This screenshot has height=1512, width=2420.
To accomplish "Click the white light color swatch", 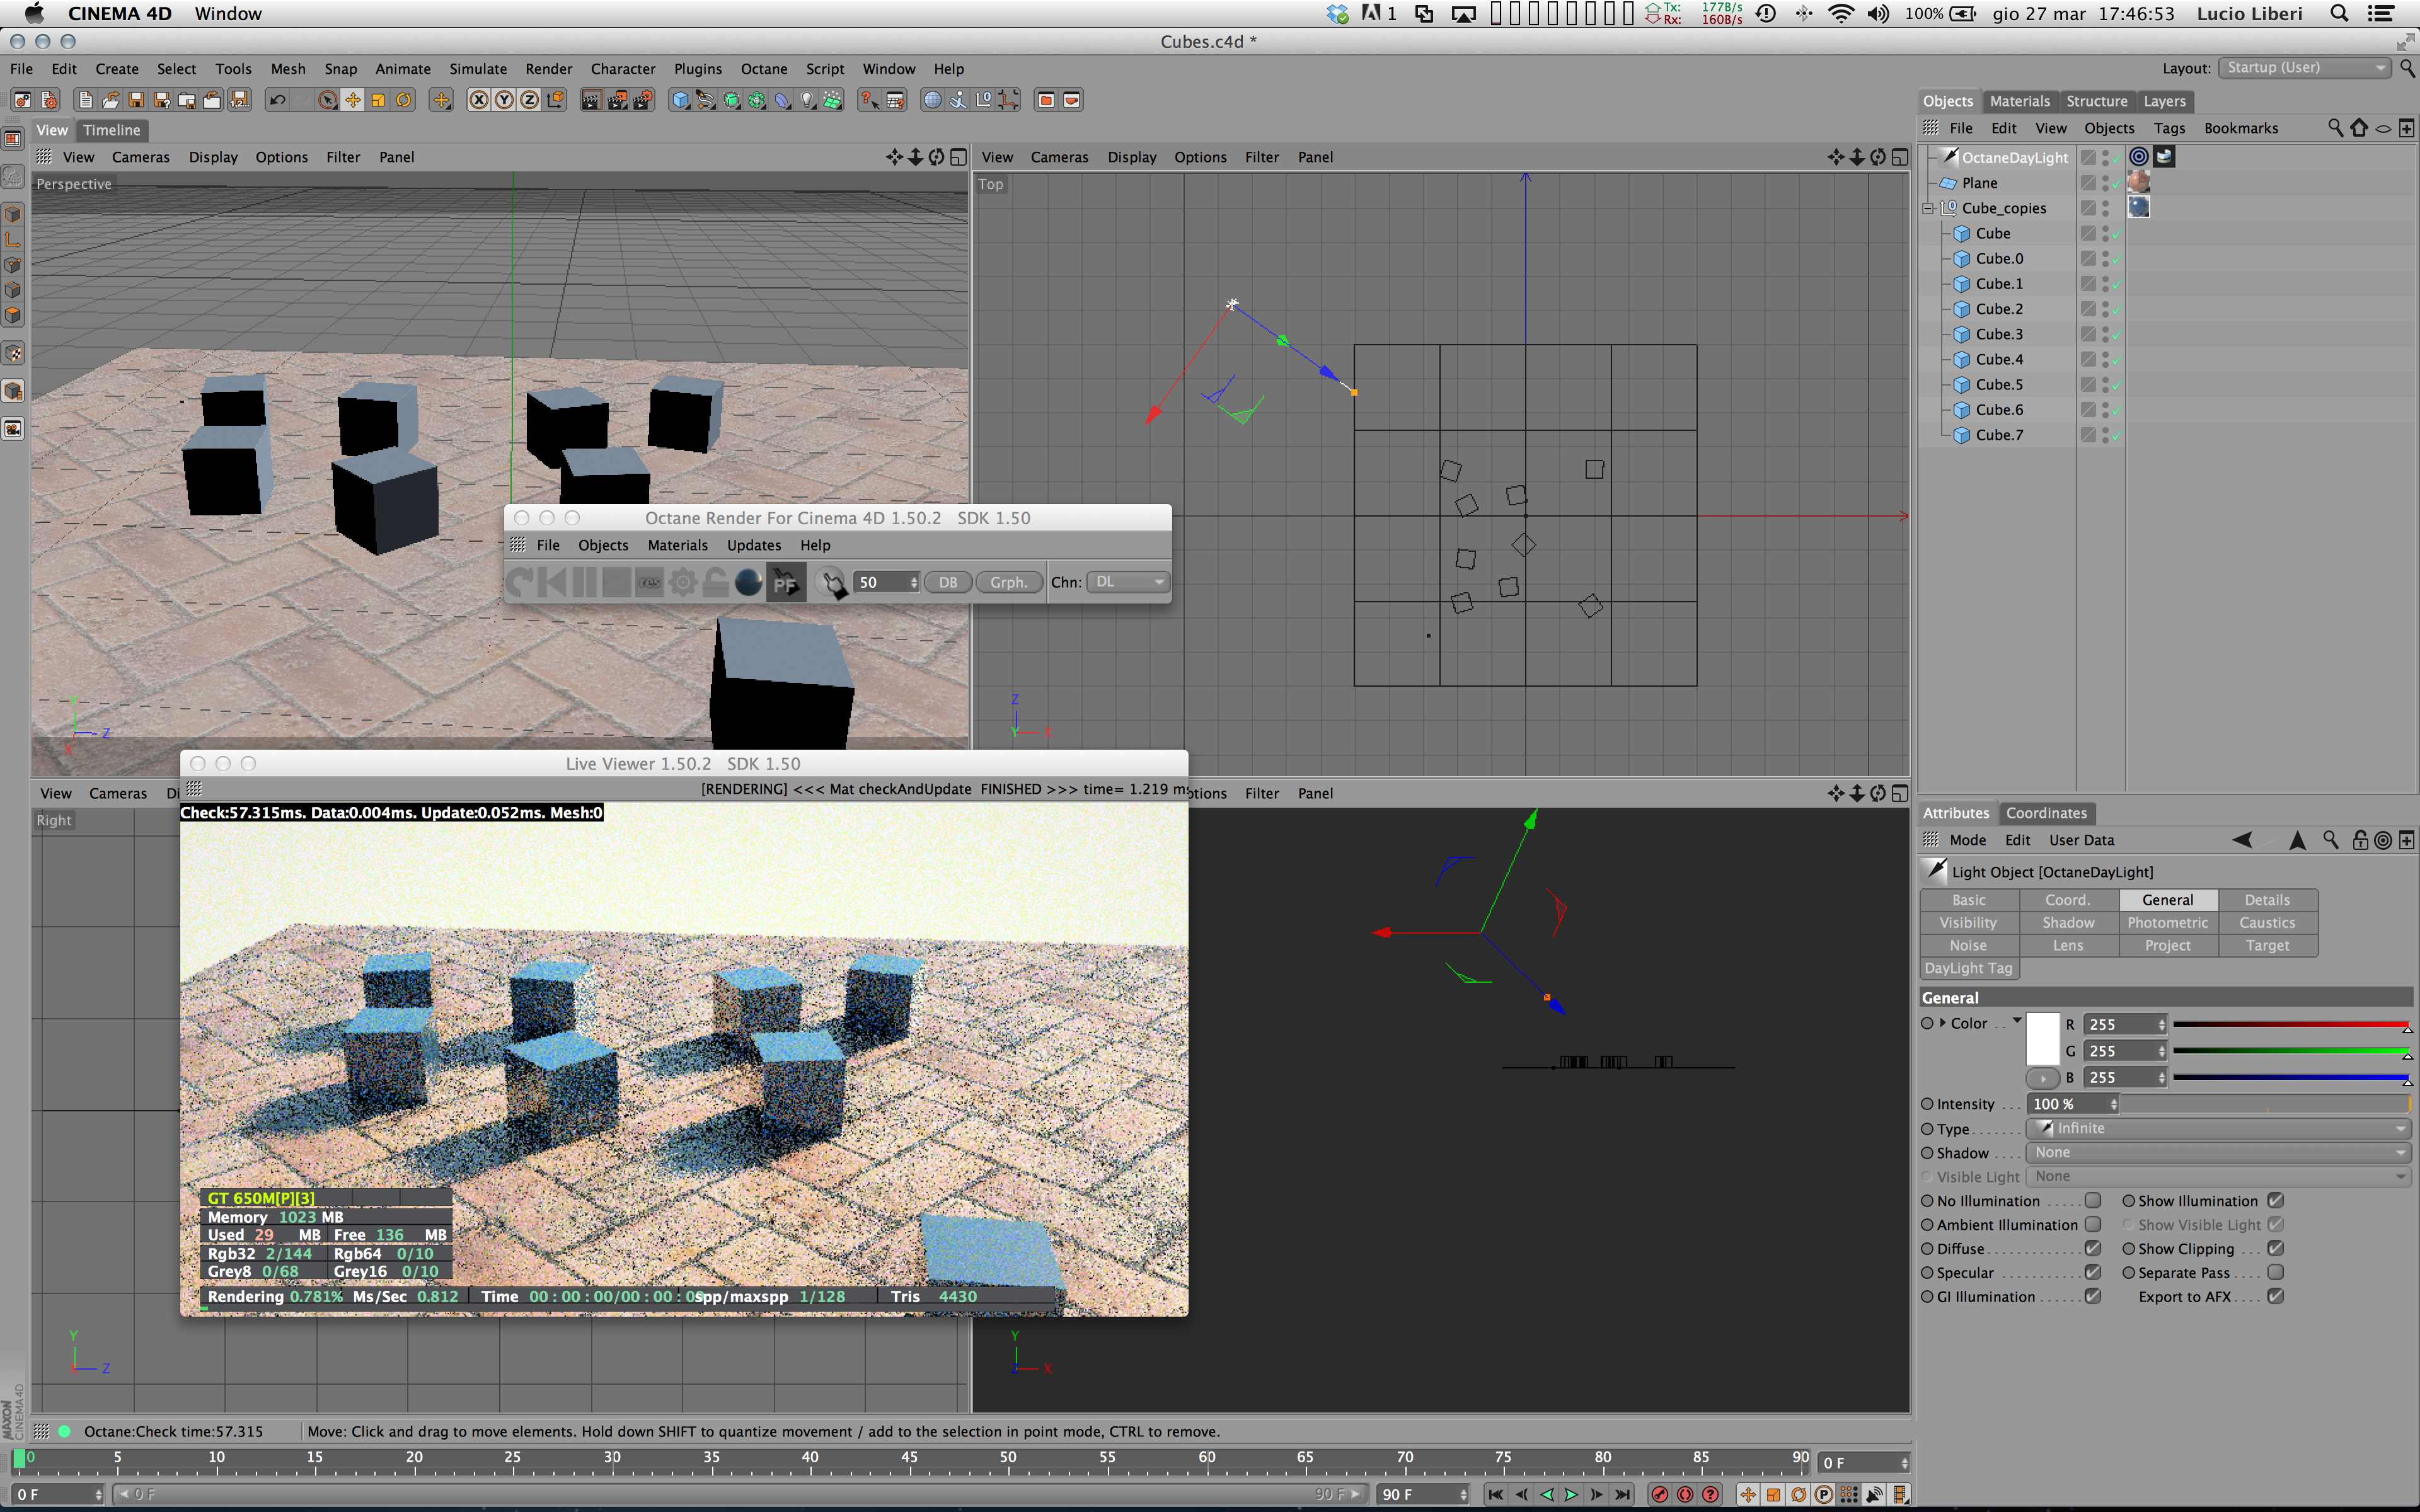I will pyautogui.click(x=2042, y=1038).
